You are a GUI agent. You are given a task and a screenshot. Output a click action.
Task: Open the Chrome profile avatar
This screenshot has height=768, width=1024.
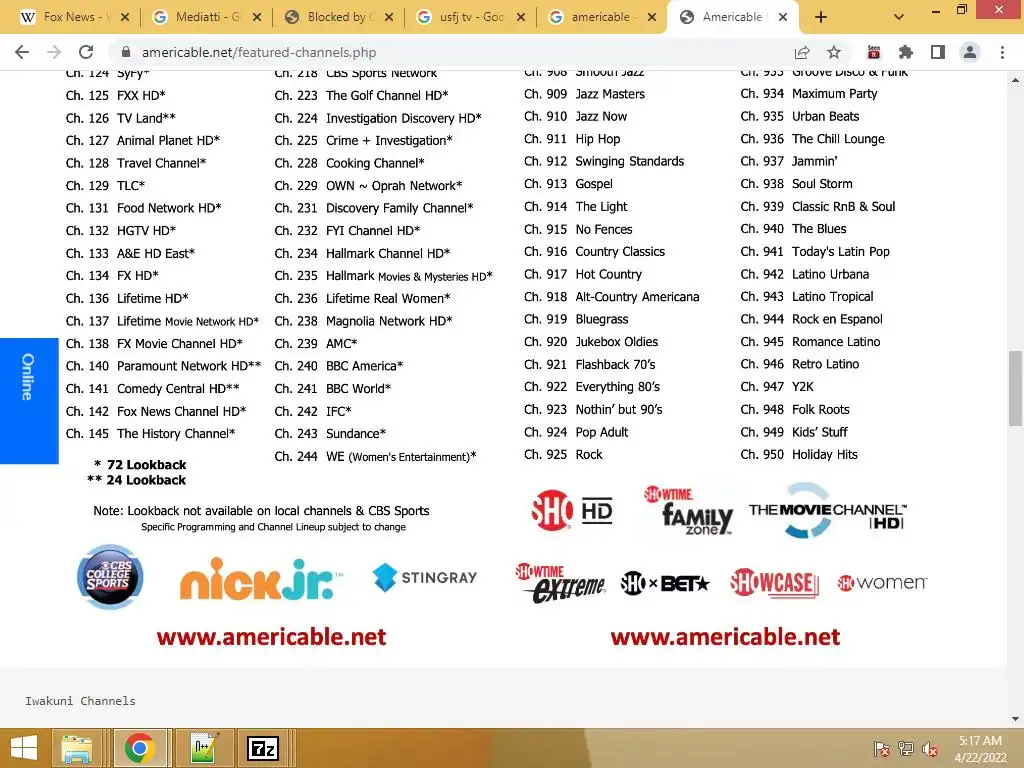(x=970, y=52)
